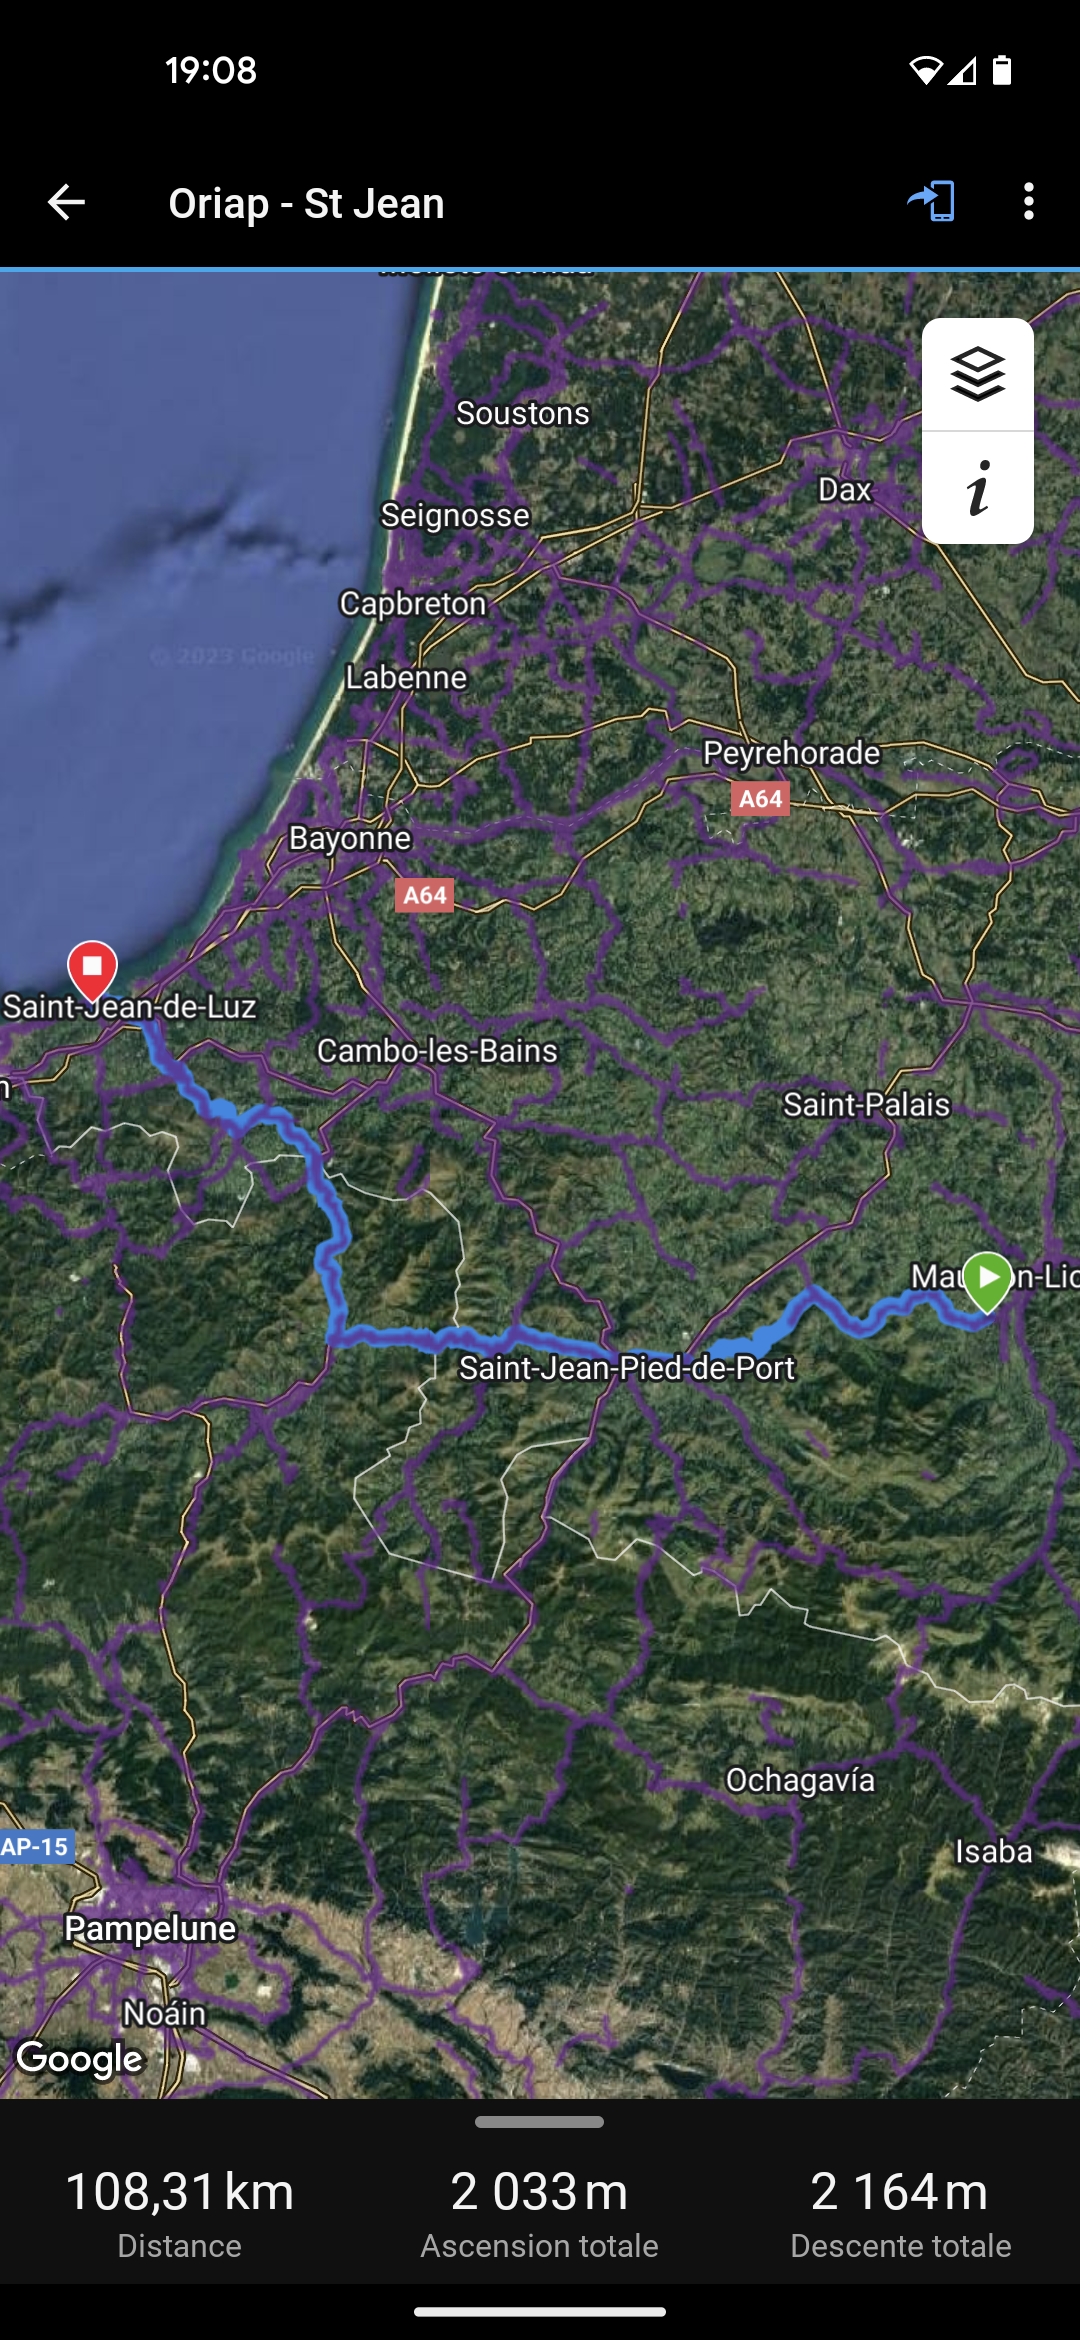Select the Descente totale stat
The width and height of the screenshot is (1080, 2340).
[900, 2211]
